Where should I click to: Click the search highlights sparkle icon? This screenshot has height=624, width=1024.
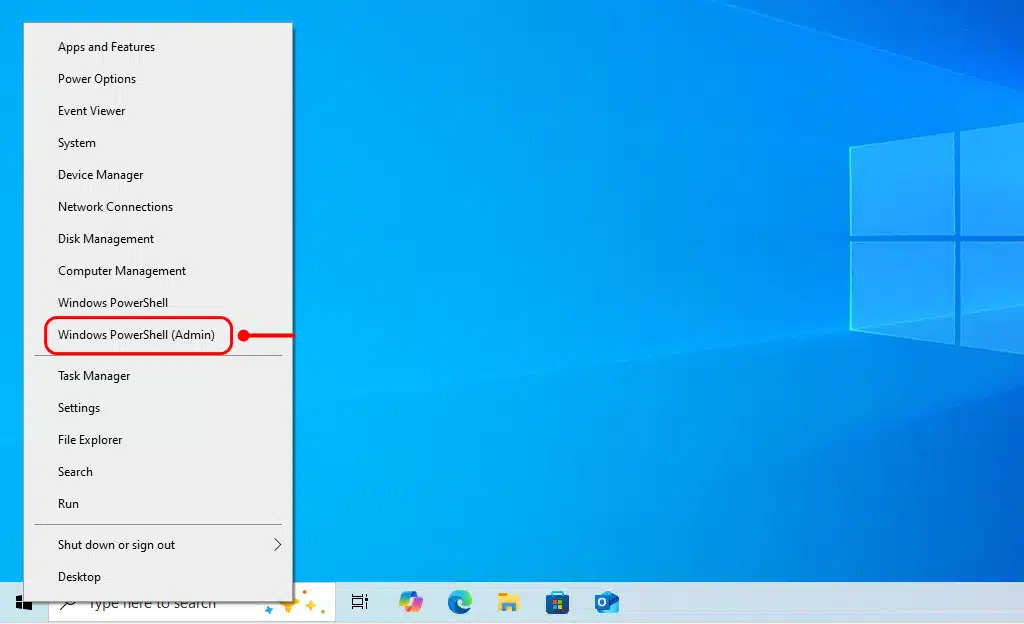click(302, 605)
